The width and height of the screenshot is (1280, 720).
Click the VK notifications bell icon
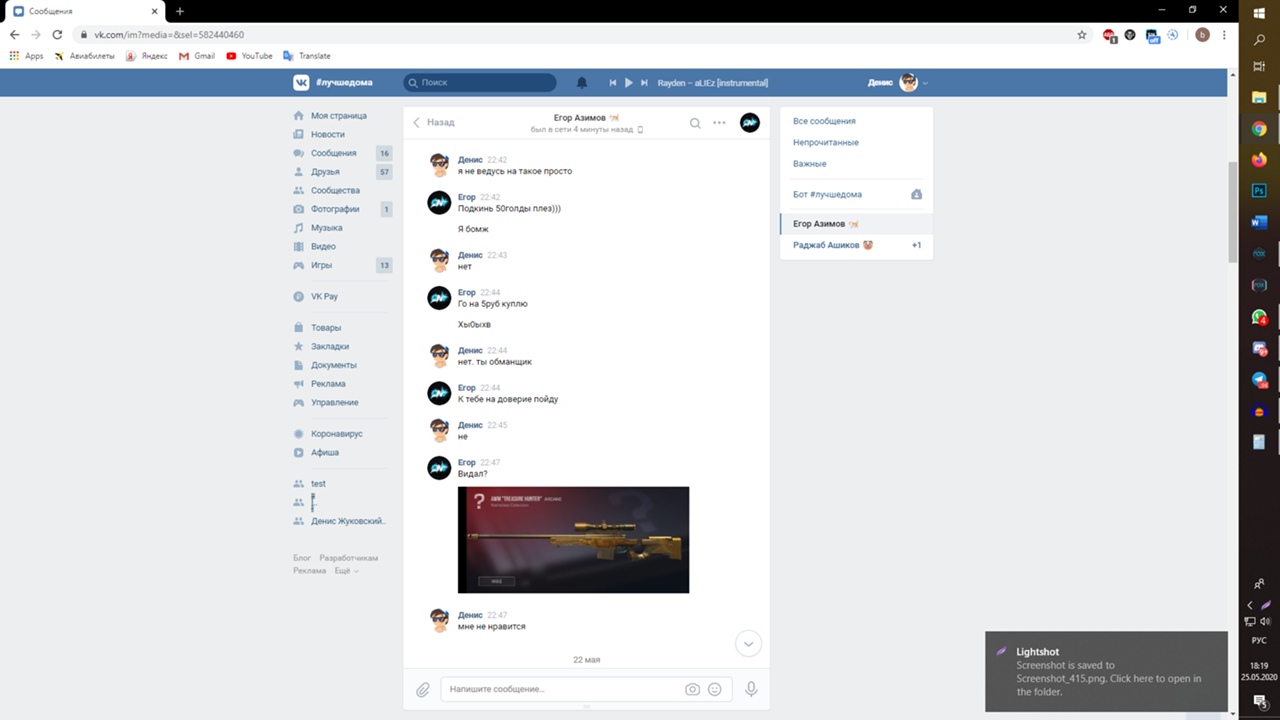coord(582,83)
